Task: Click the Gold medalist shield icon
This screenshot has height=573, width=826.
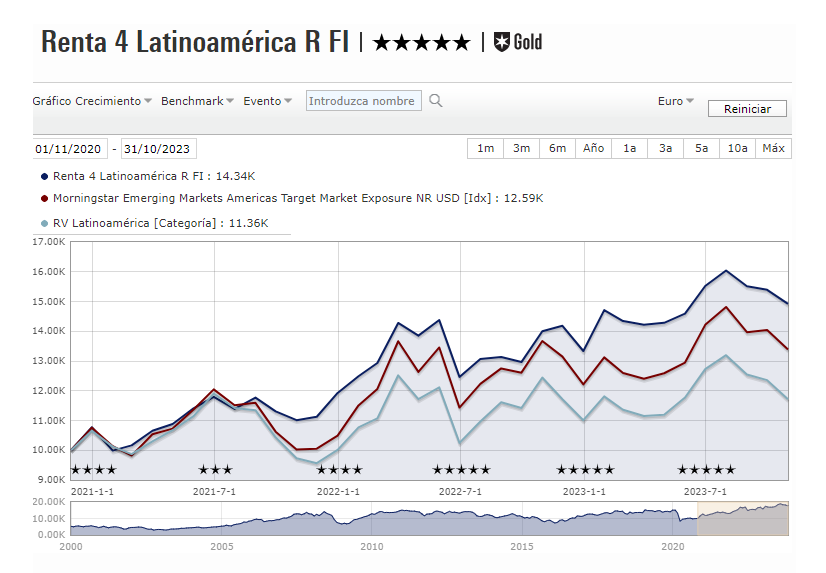Action: coord(502,42)
